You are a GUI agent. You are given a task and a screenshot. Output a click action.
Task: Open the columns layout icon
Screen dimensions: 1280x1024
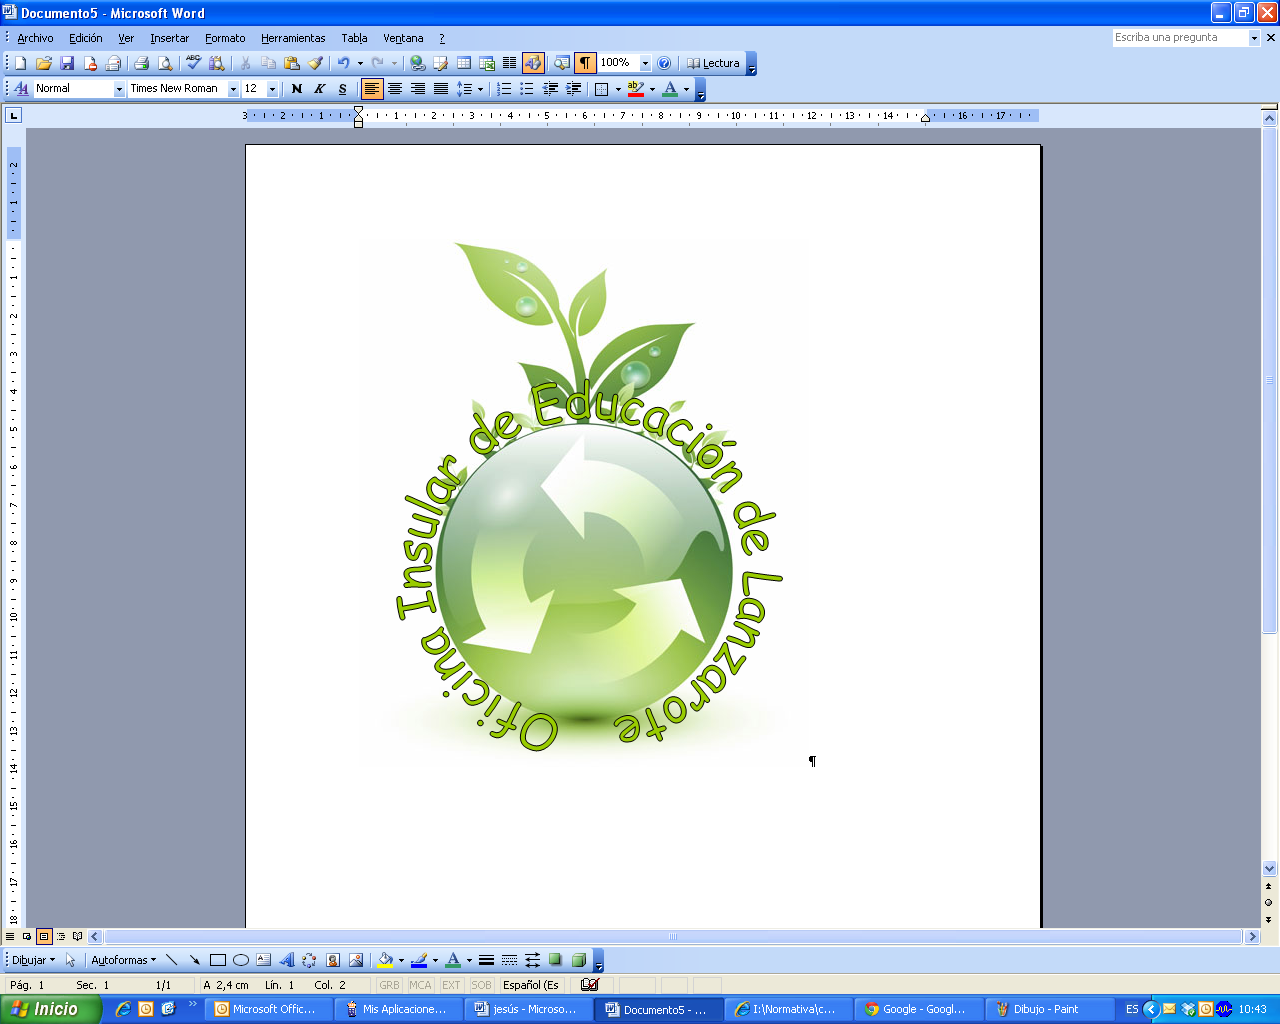click(x=510, y=63)
